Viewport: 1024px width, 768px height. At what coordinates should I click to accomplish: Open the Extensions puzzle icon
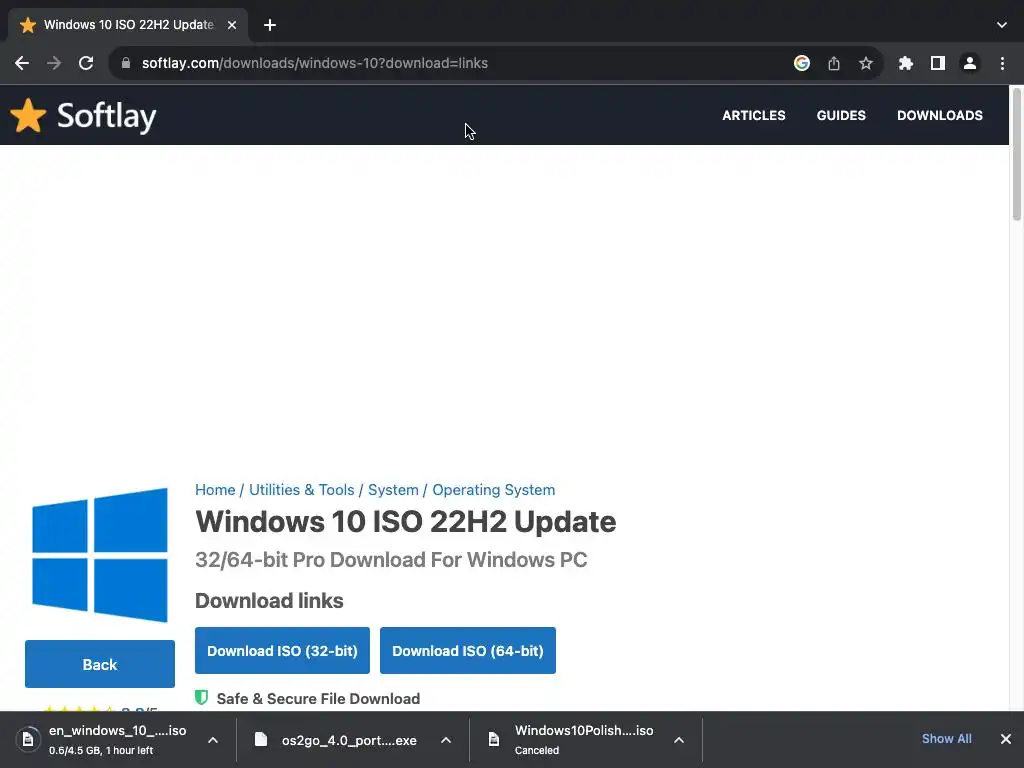tap(906, 63)
